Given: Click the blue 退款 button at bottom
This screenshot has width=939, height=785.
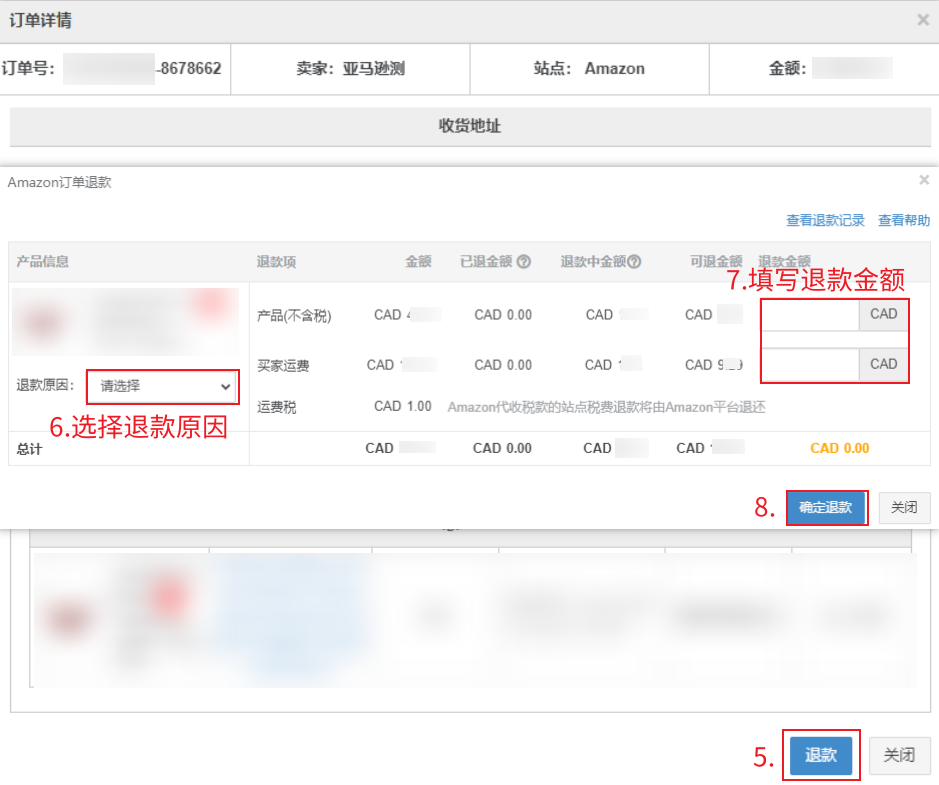Looking at the screenshot, I should 820,755.
